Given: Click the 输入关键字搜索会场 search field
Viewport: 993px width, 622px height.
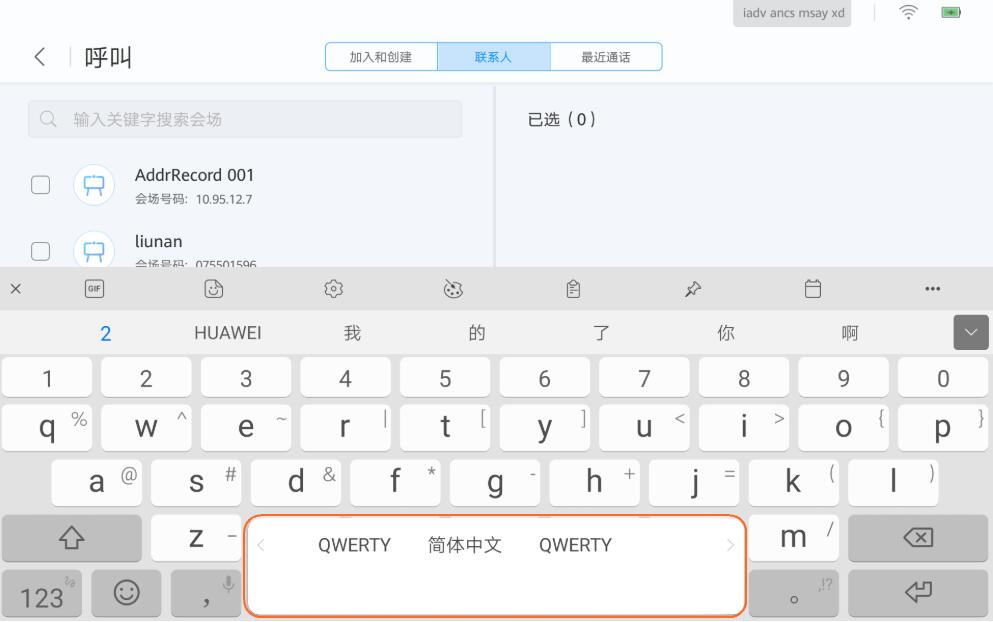Looking at the screenshot, I should (243, 118).
